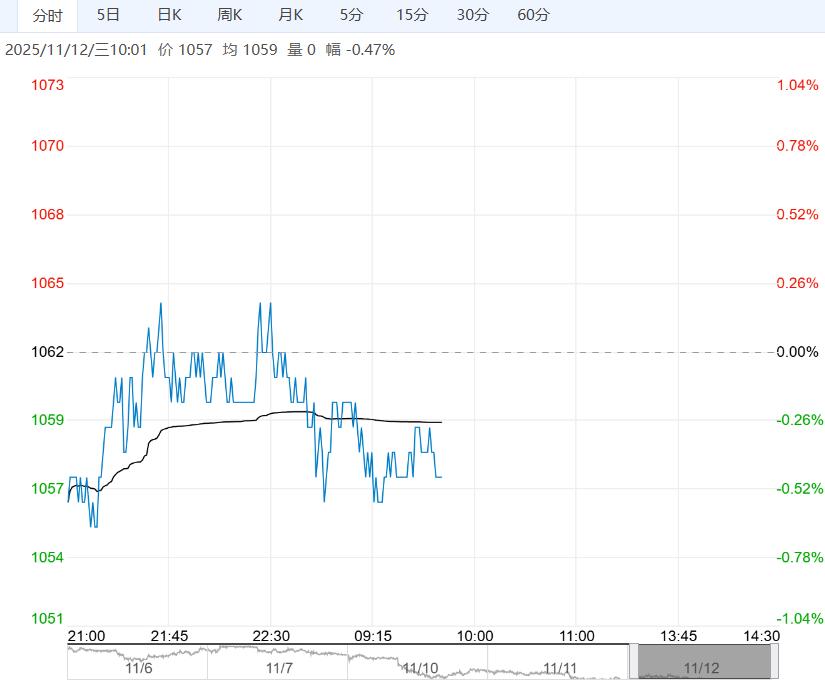The height and width of the screenshot is (682, 825).
Task: Choose the 15分 interval tab
Action: [x=412, y=15]
